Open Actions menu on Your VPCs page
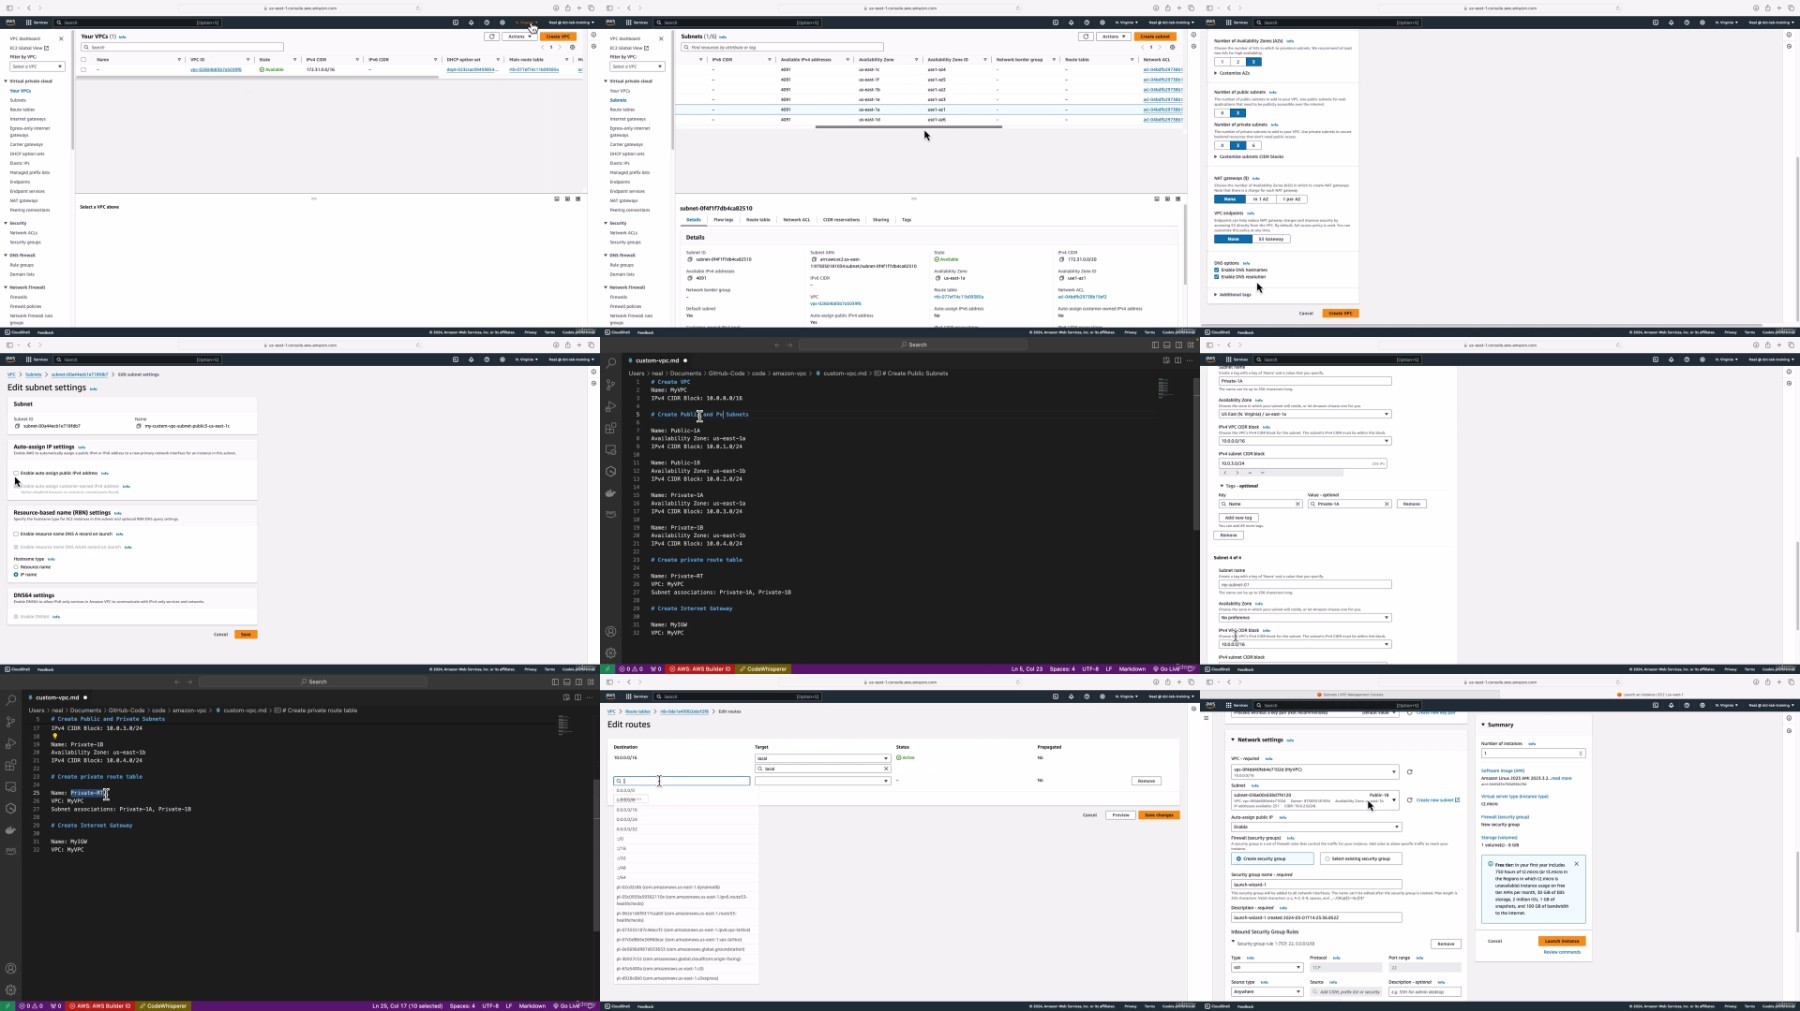Screen dimensions: 1800x1011 [x=519, y=37]
